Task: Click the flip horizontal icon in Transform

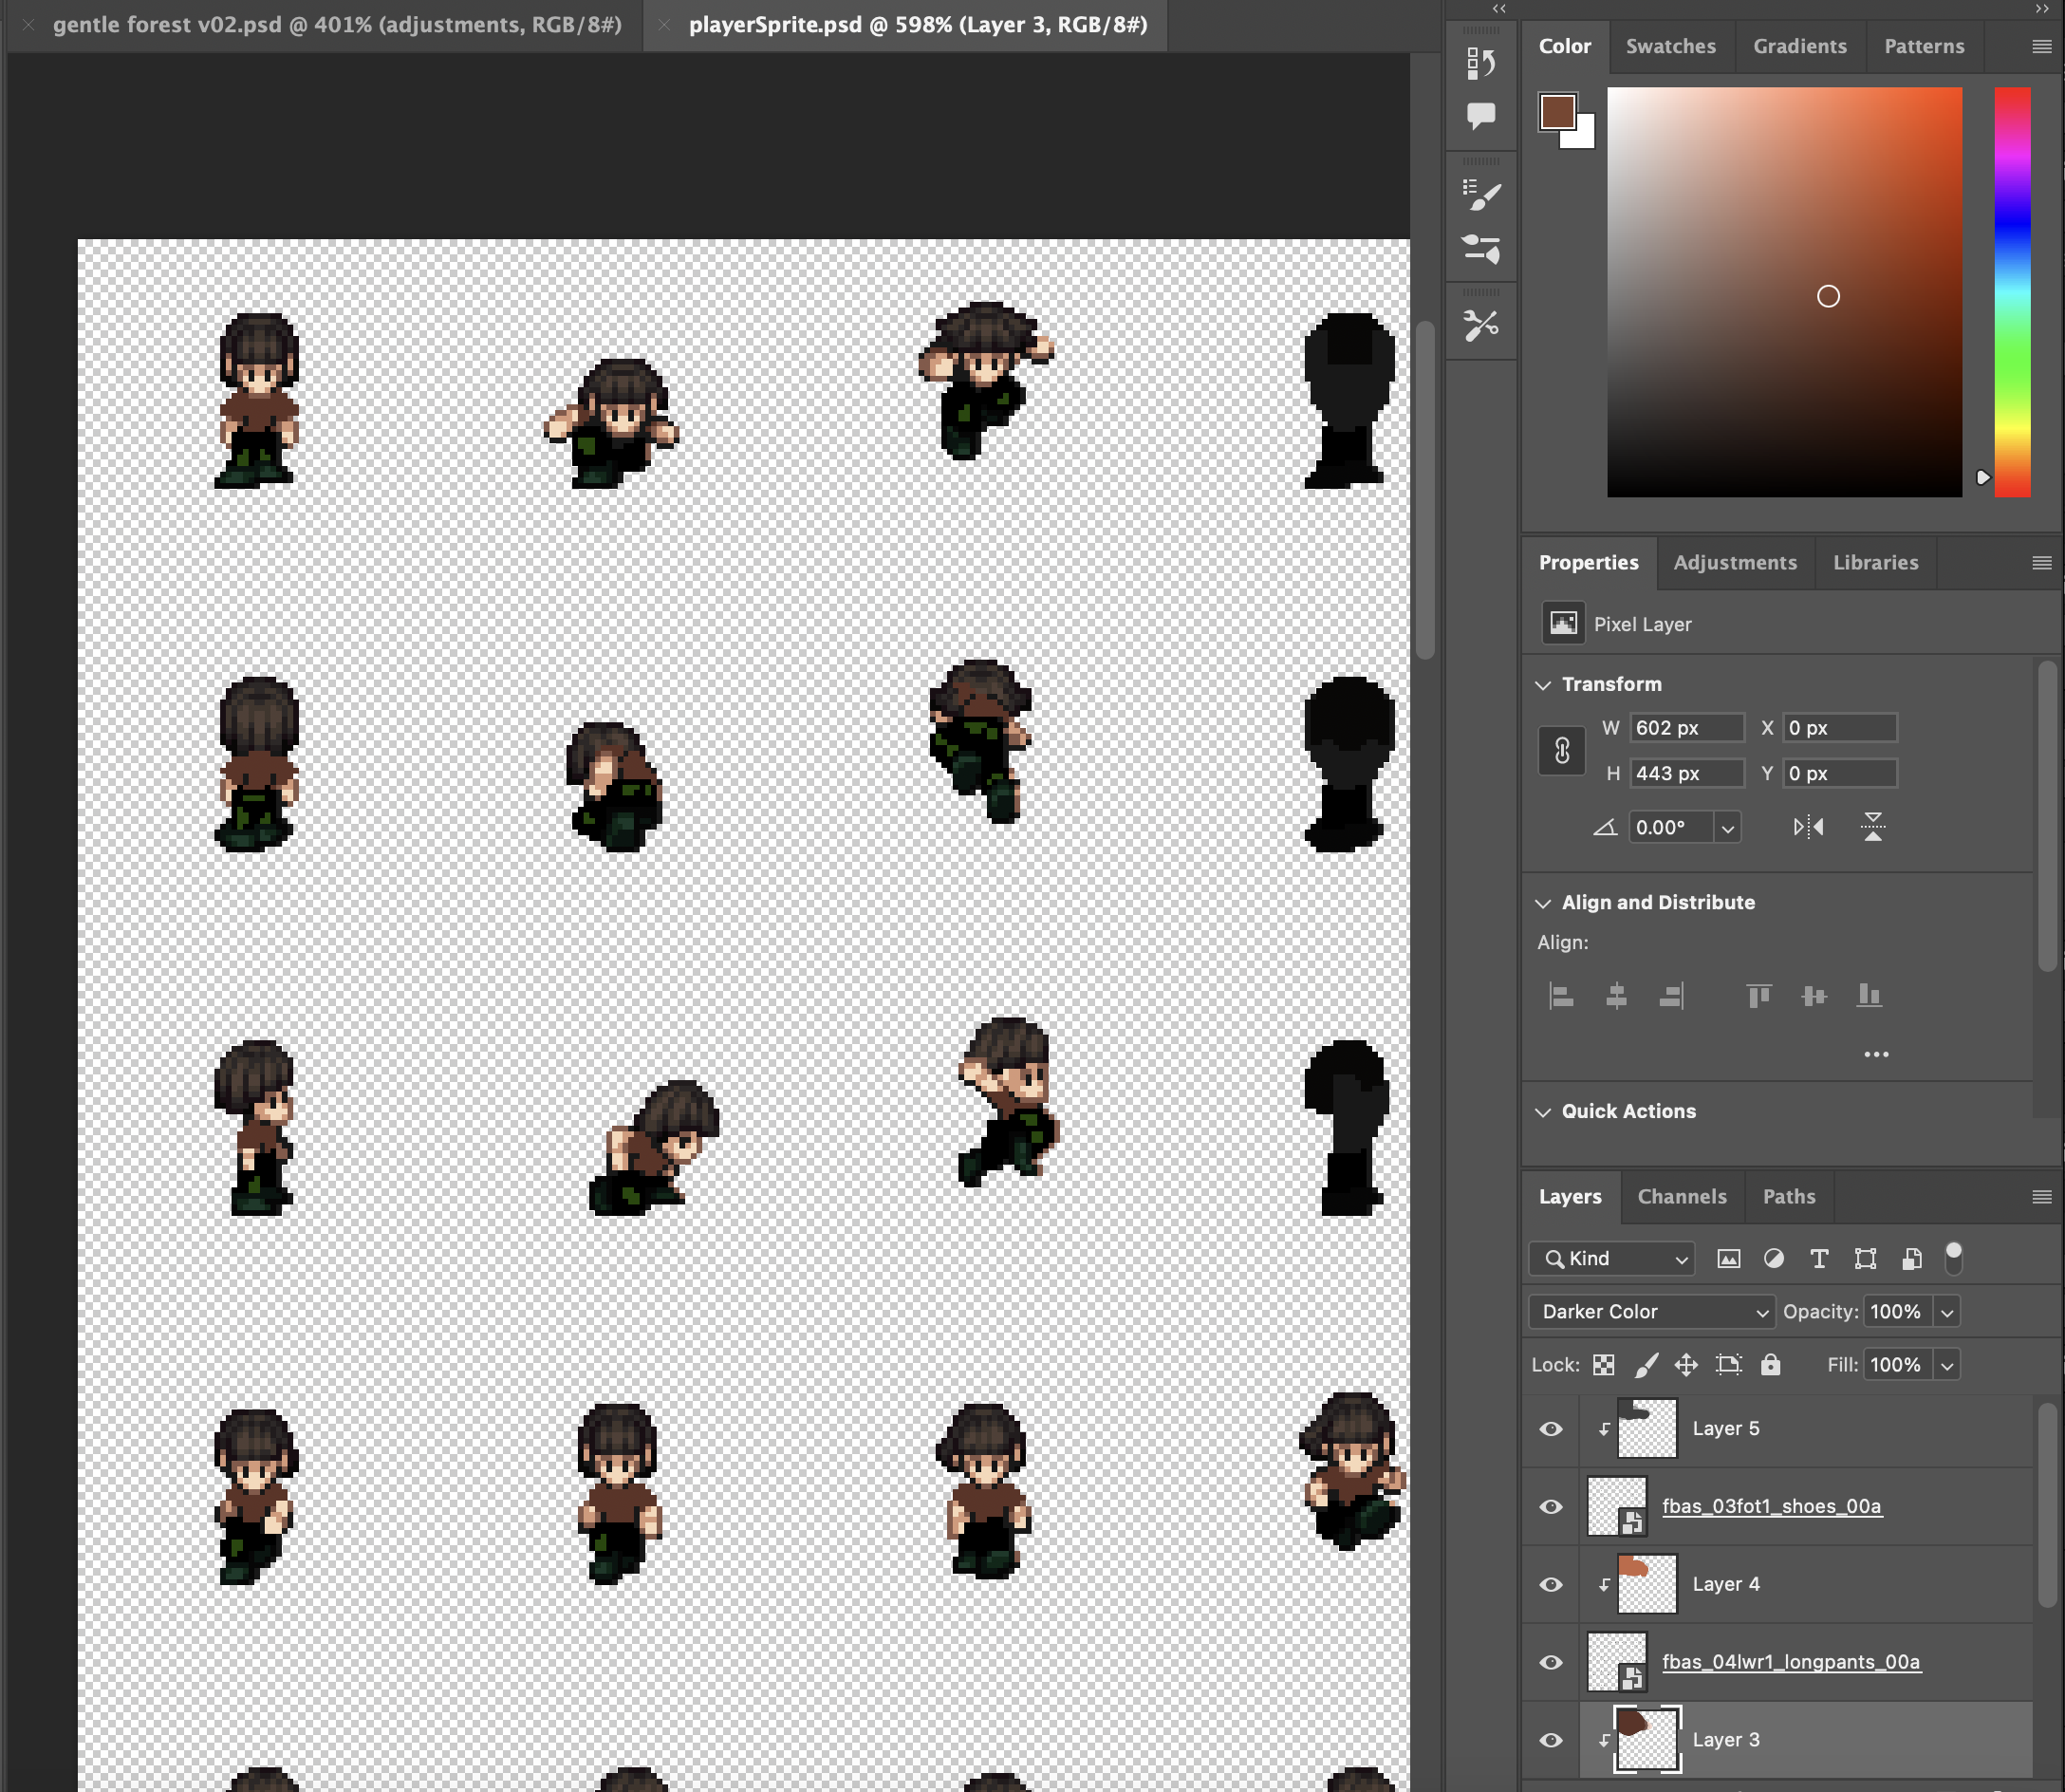Action: coord(1808,827)
